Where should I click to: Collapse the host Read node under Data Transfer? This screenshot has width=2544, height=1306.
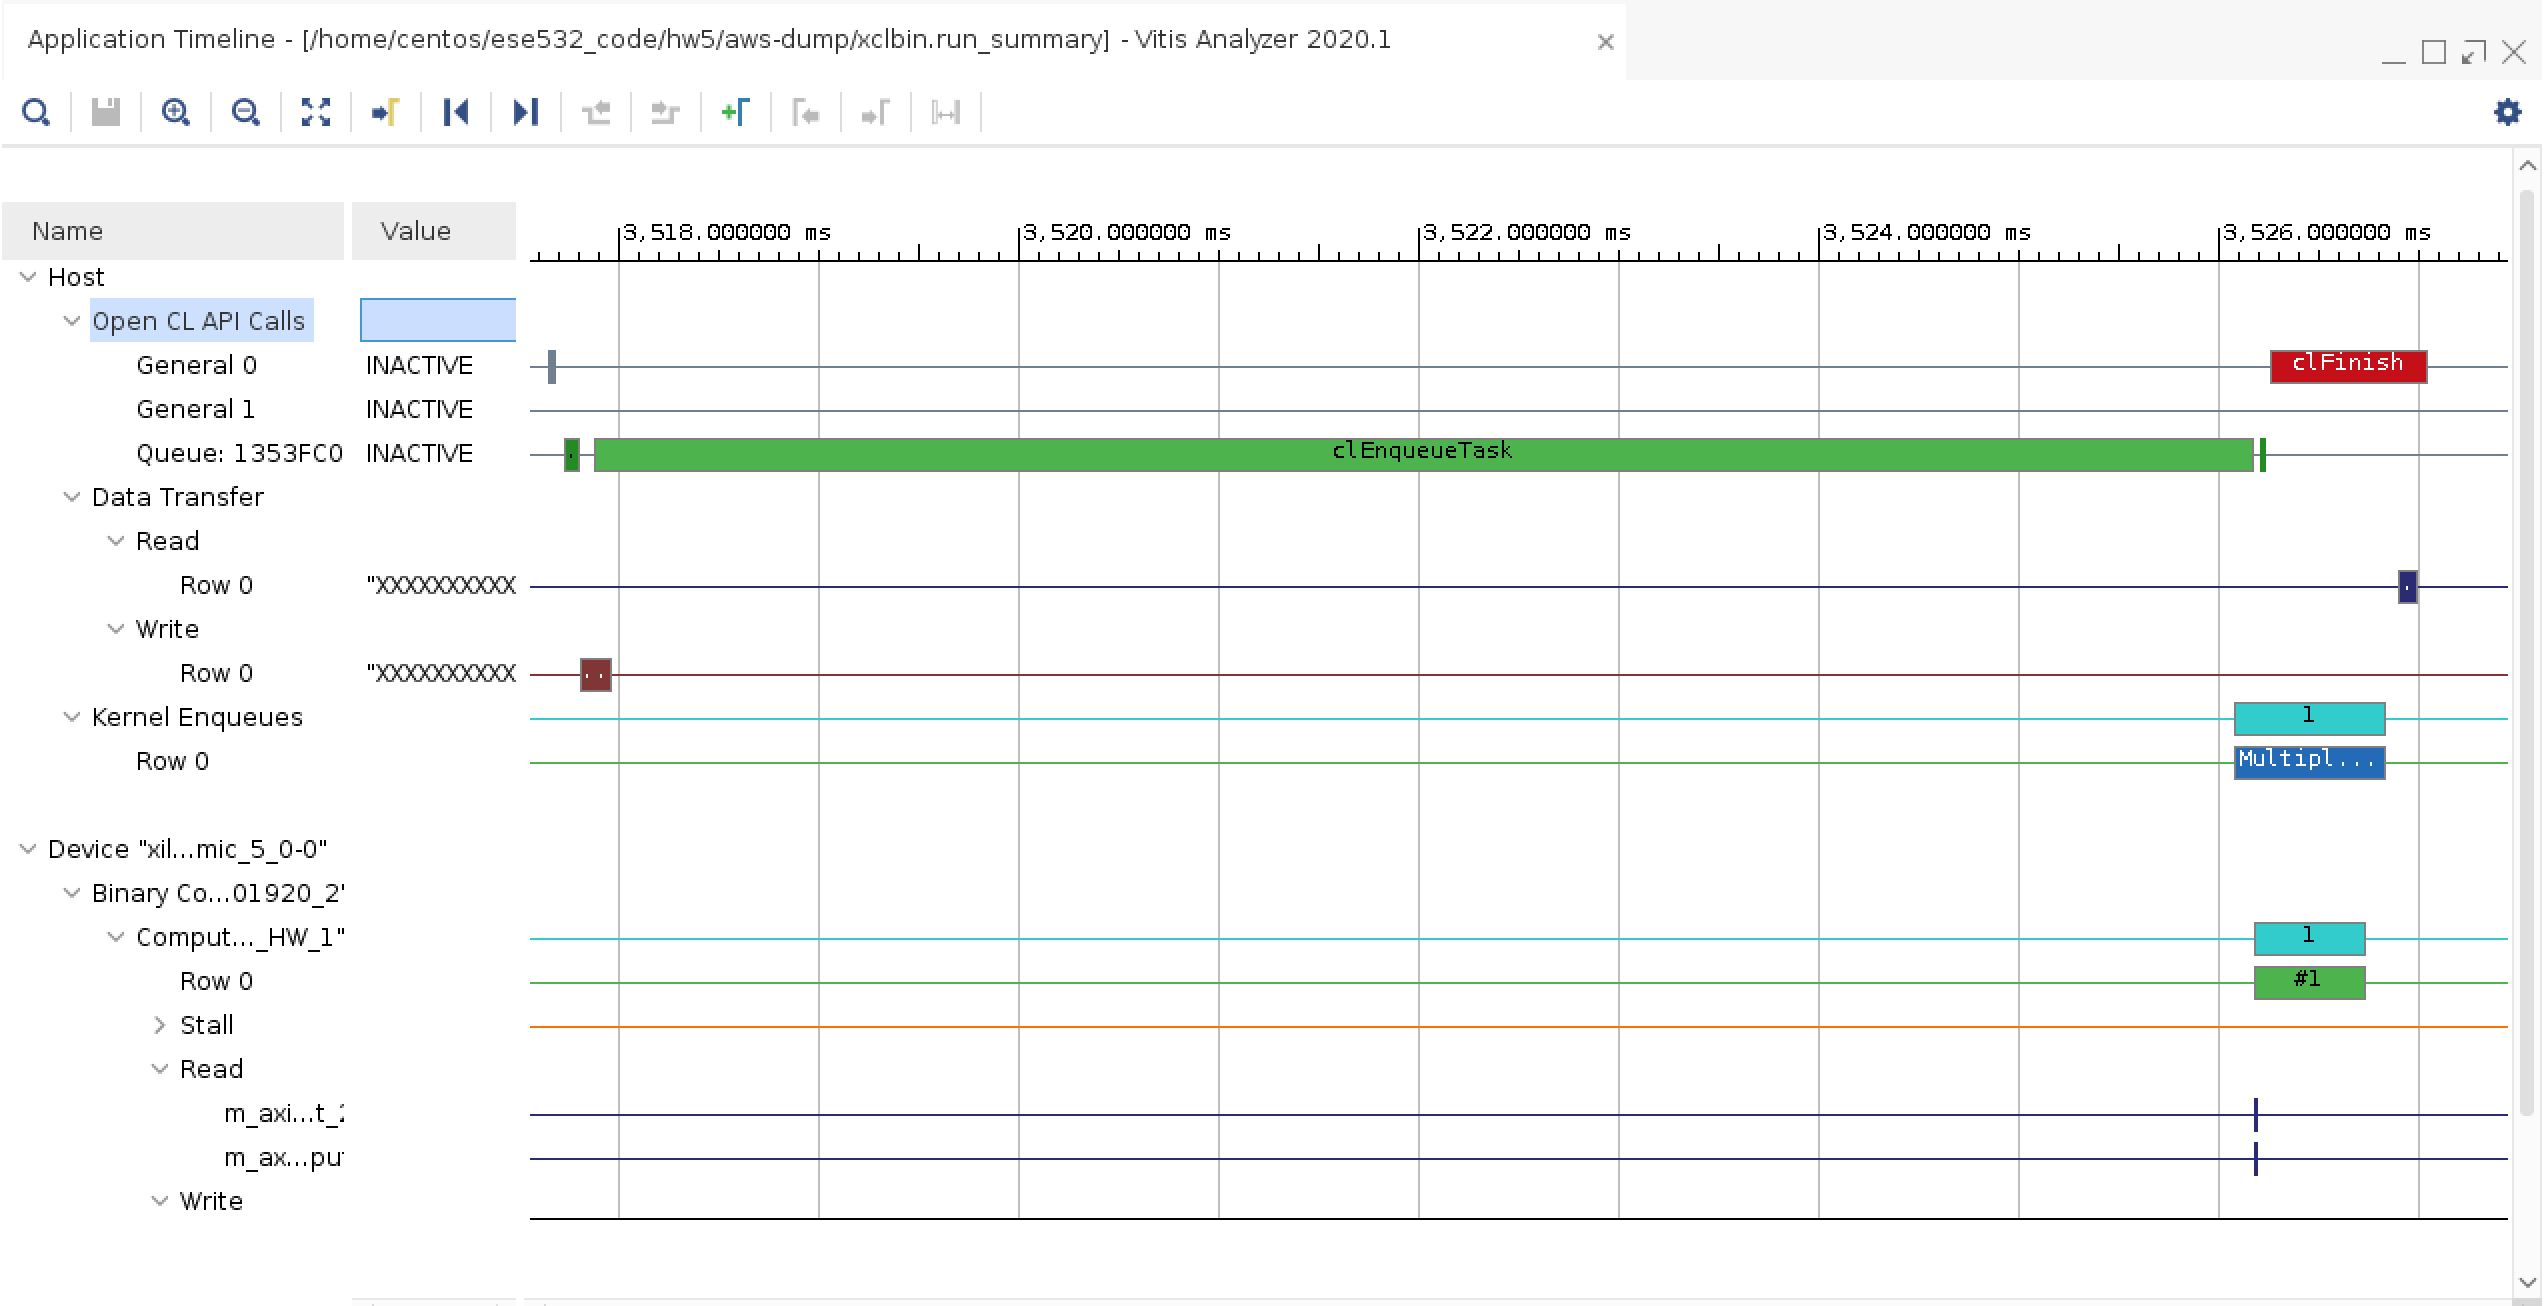116,541
